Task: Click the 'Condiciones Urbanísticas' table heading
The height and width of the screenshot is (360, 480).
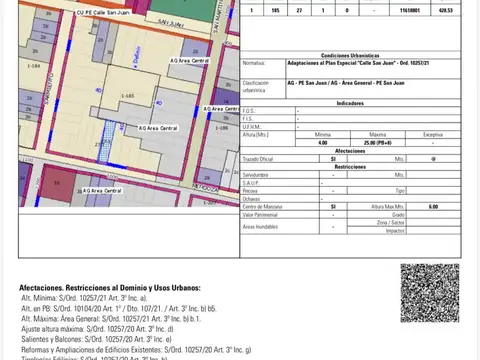Action: (350, 55)
